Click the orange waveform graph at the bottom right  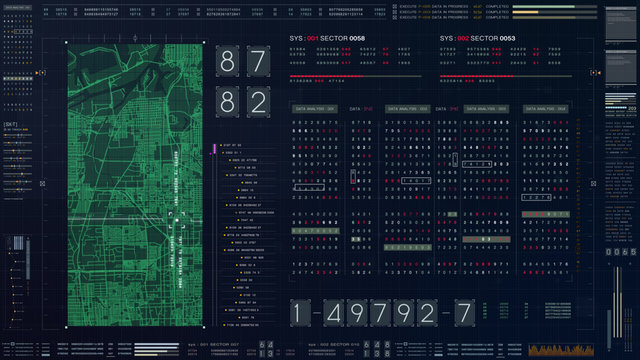(560, 350)
